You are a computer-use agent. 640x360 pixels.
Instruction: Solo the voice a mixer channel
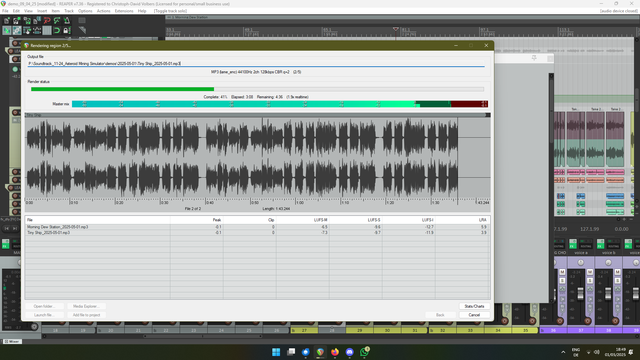point(590,281)
